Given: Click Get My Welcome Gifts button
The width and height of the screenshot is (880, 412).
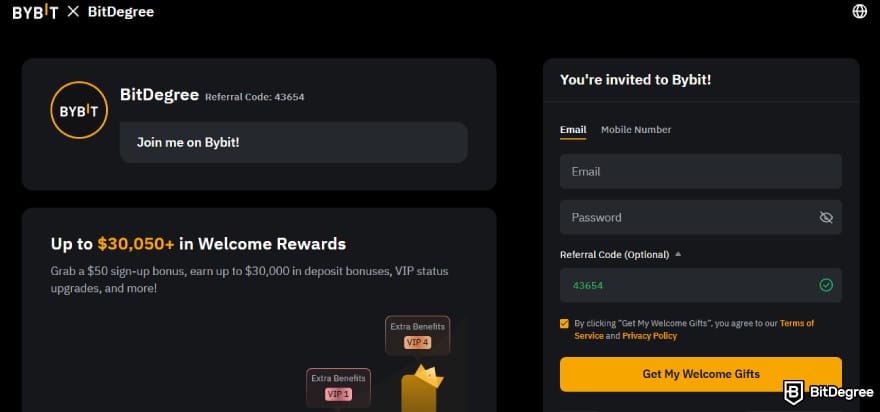Looking at the screenshot, I should [700, 374].
